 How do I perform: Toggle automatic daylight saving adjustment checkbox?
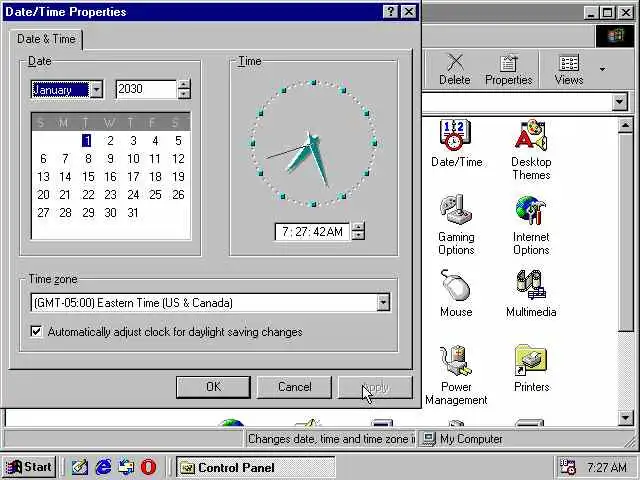pyautogui.click(x=37, y=331)
